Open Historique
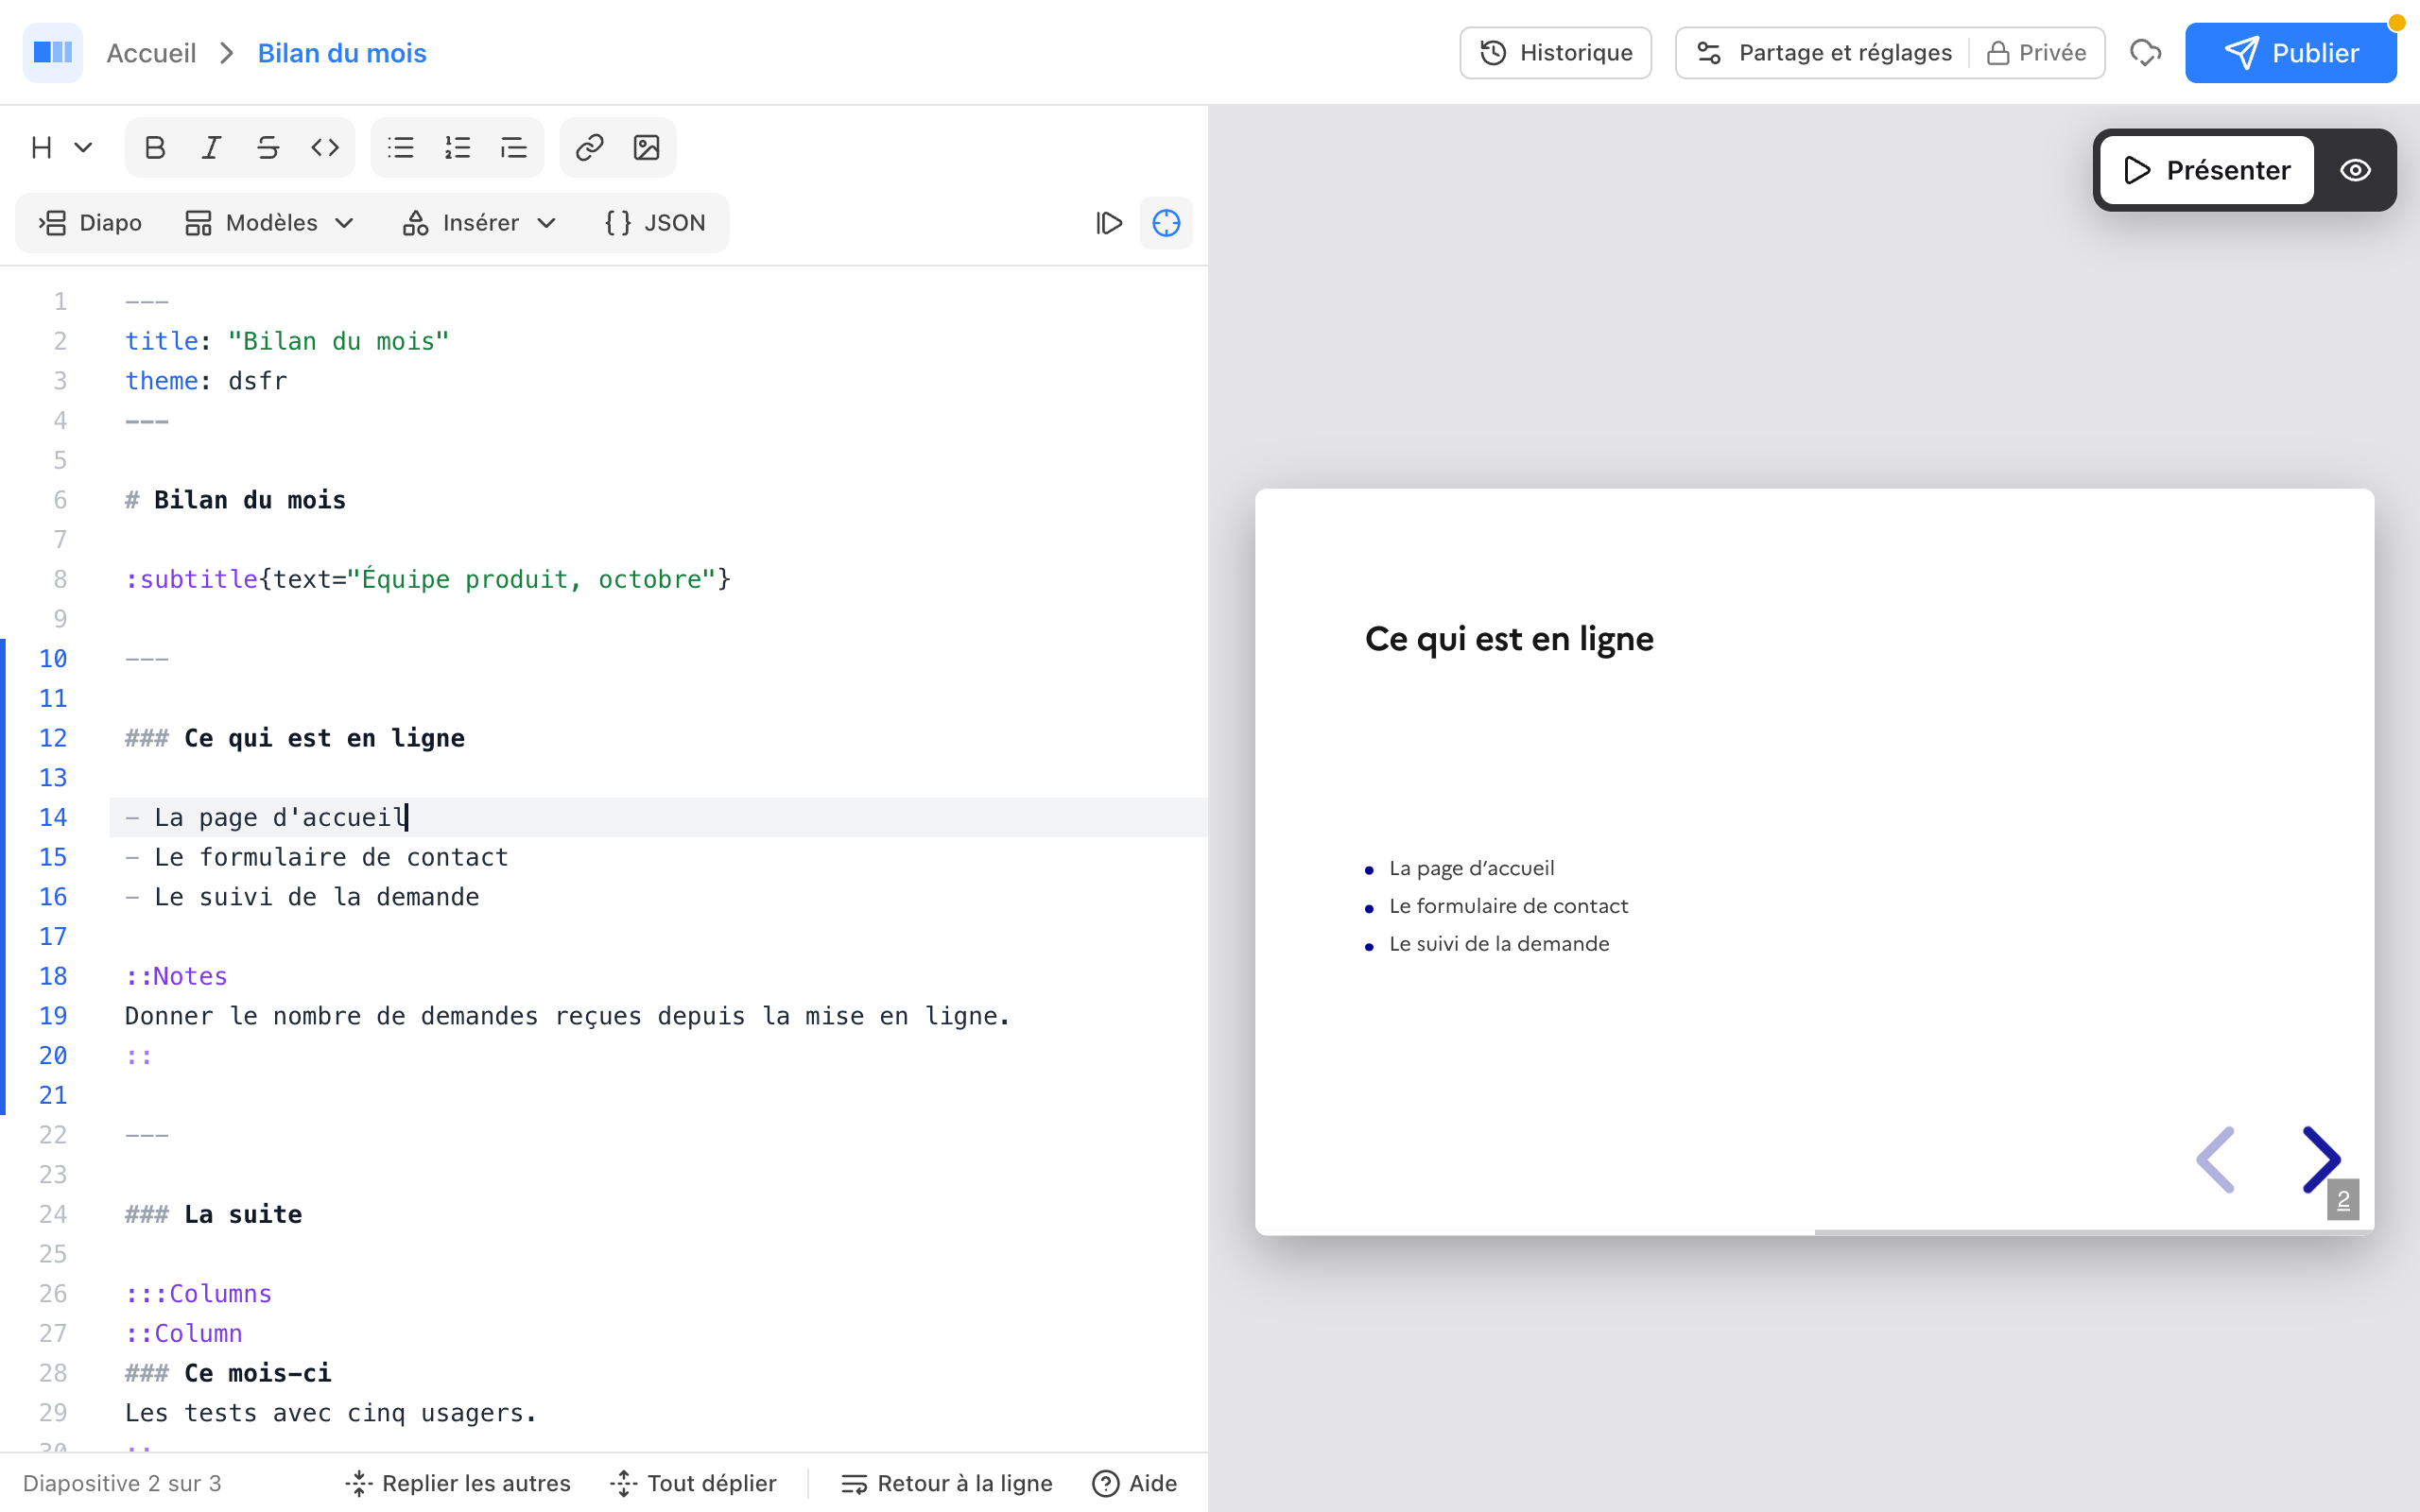The width and height of the screenshot is (2420, 1512). click(x=1555, y=53)
